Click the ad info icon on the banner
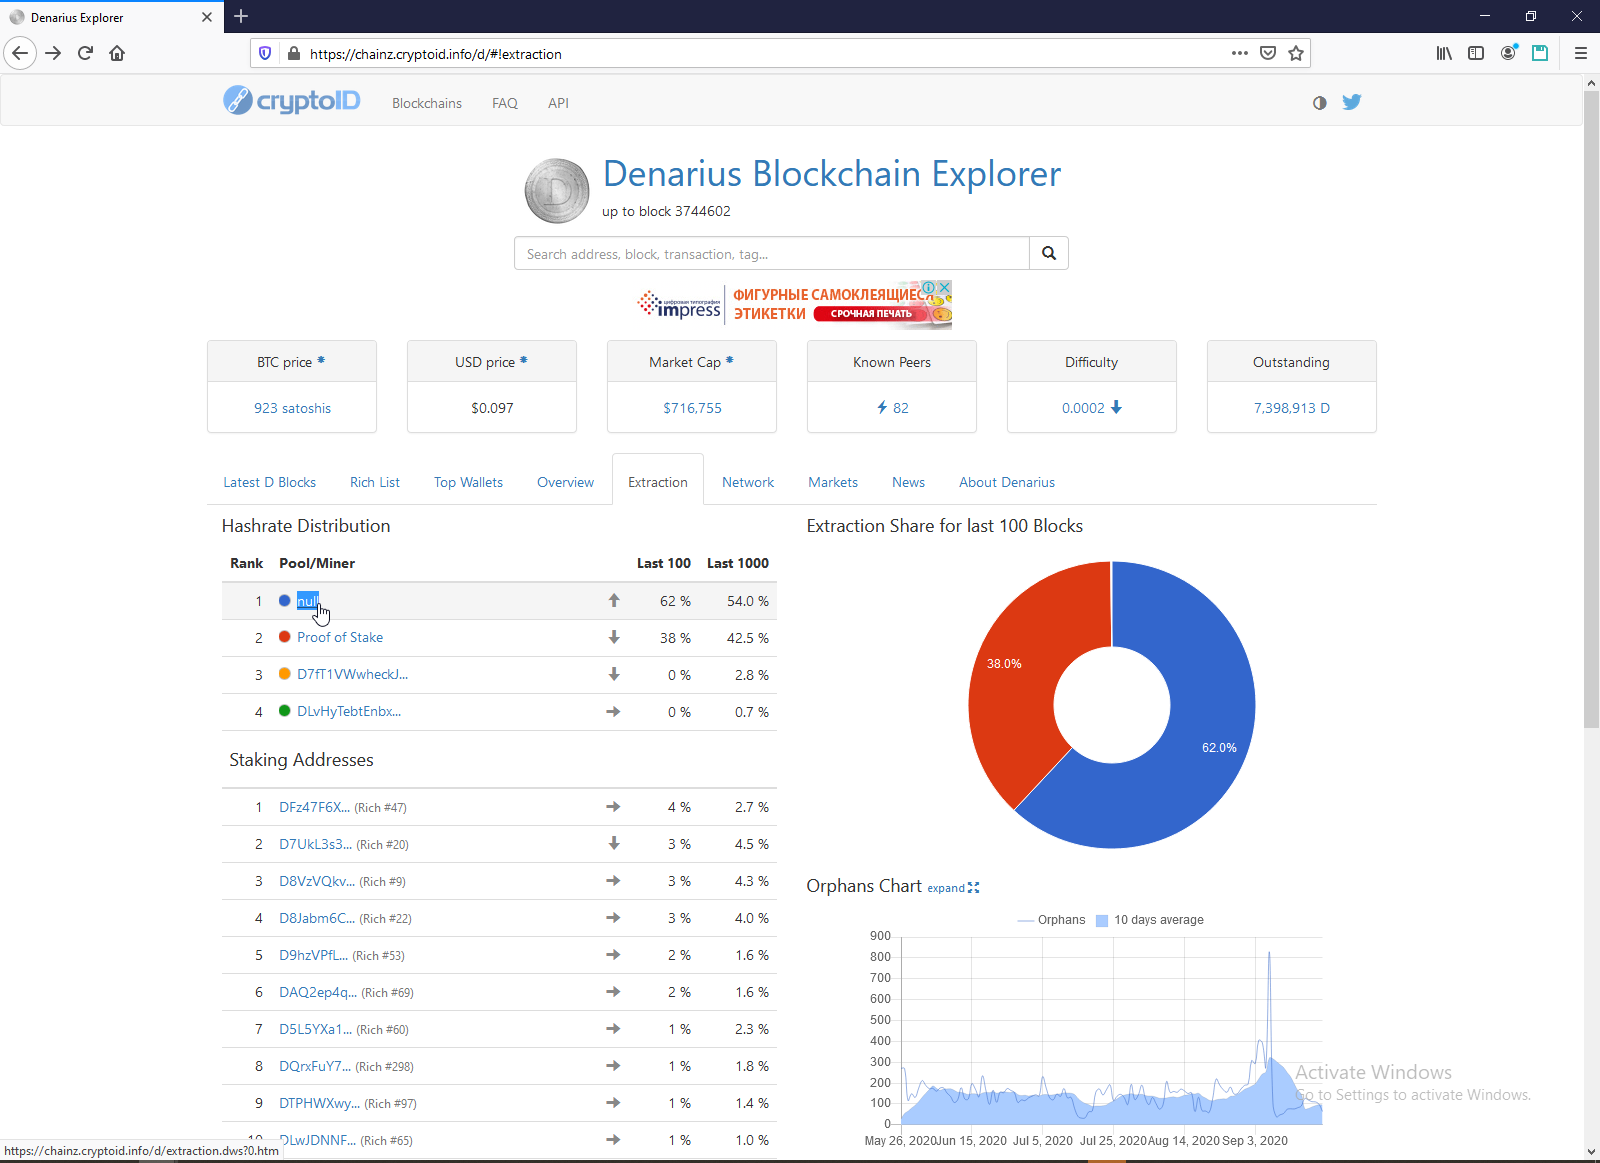Viewport: 1600px width, 1163px height. tap(929, 287)
